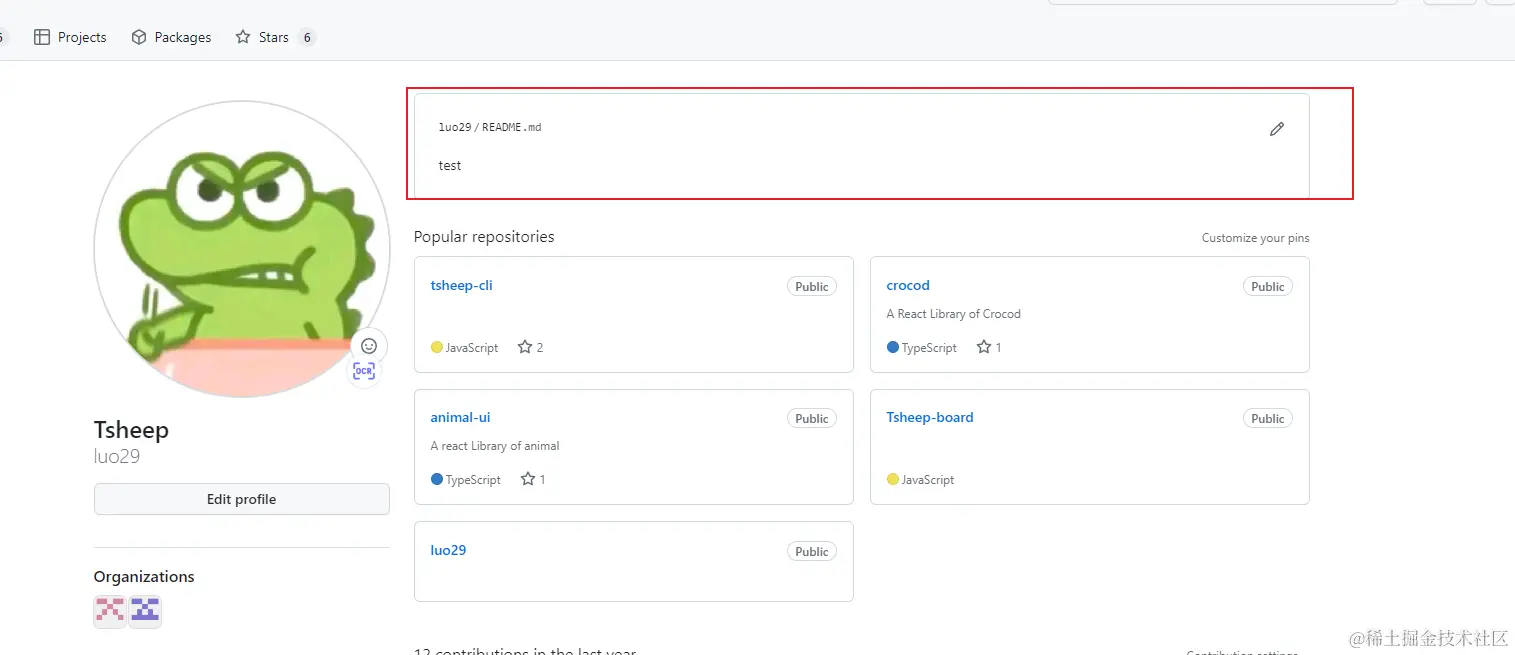
Task: Open the tsheep-cli repository
Action: tap(461, 285)
